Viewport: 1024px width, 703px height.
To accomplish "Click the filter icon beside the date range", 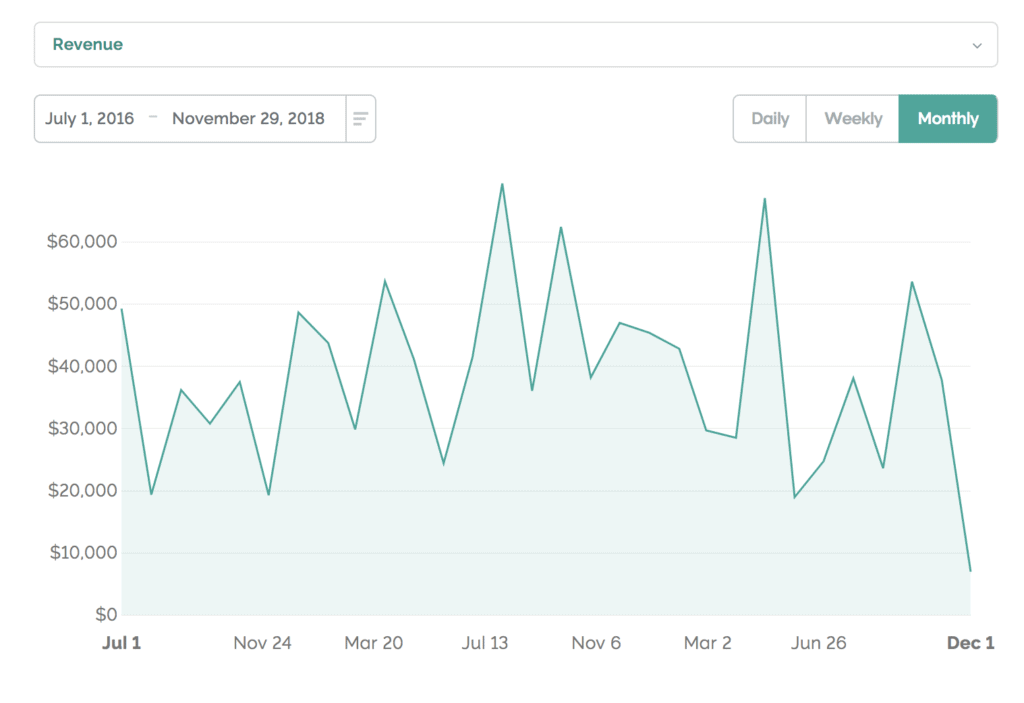I will [360, 118].
